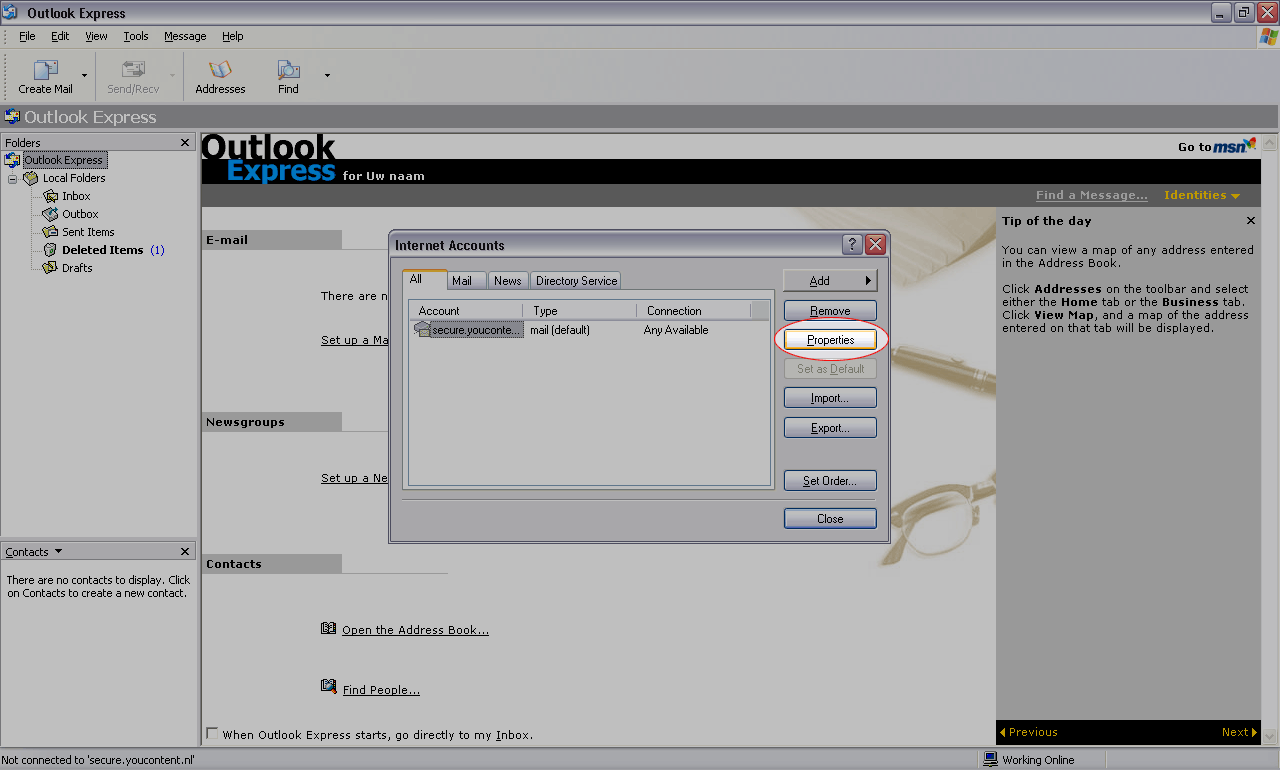Switch to the Mail tab
This screenshot has height=770, width=1280.
(462, 281)
